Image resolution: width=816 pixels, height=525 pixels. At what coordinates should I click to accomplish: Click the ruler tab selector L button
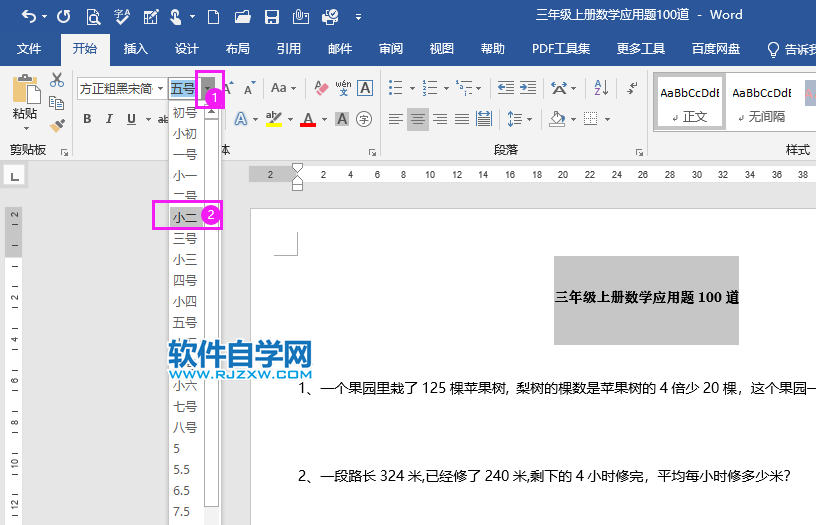(x=15, y=176)
